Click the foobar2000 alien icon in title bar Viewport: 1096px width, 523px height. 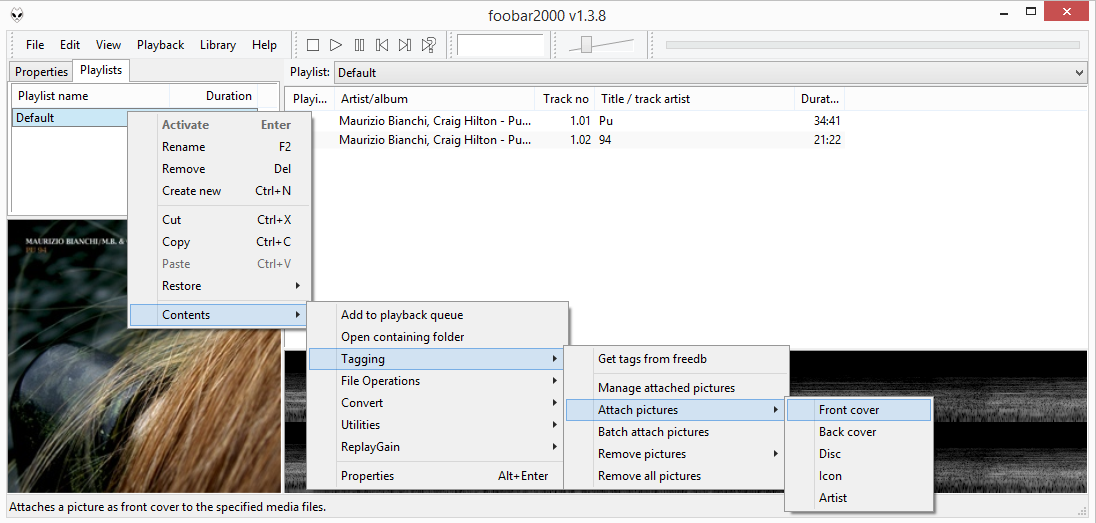pos(17,14)
